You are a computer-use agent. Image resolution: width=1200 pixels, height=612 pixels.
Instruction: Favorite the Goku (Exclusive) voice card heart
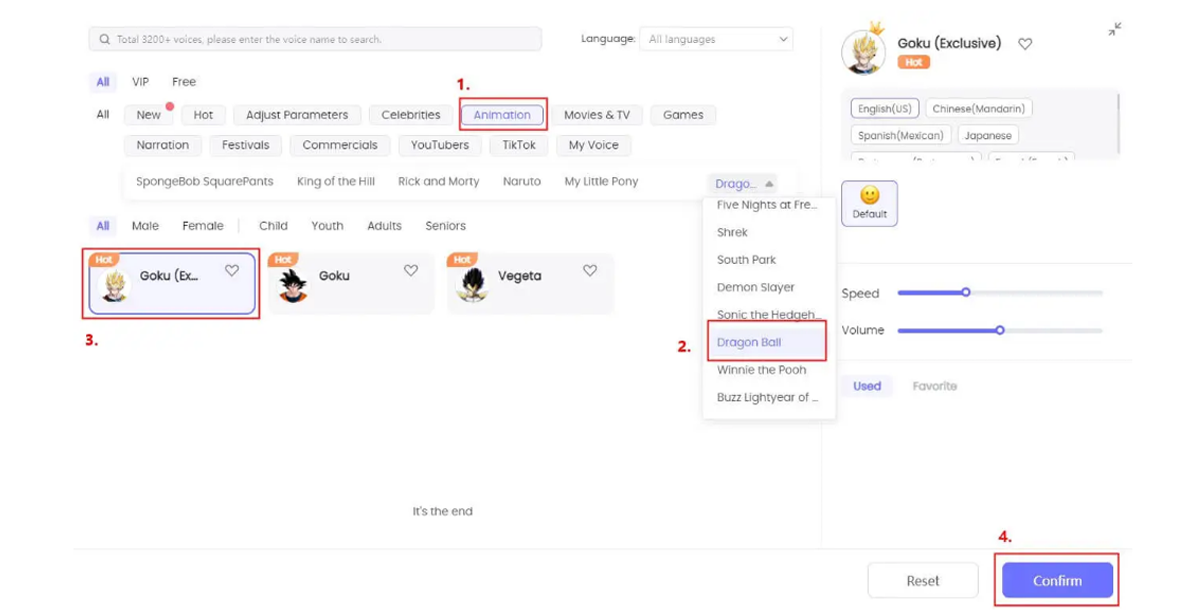click(232, 271)
